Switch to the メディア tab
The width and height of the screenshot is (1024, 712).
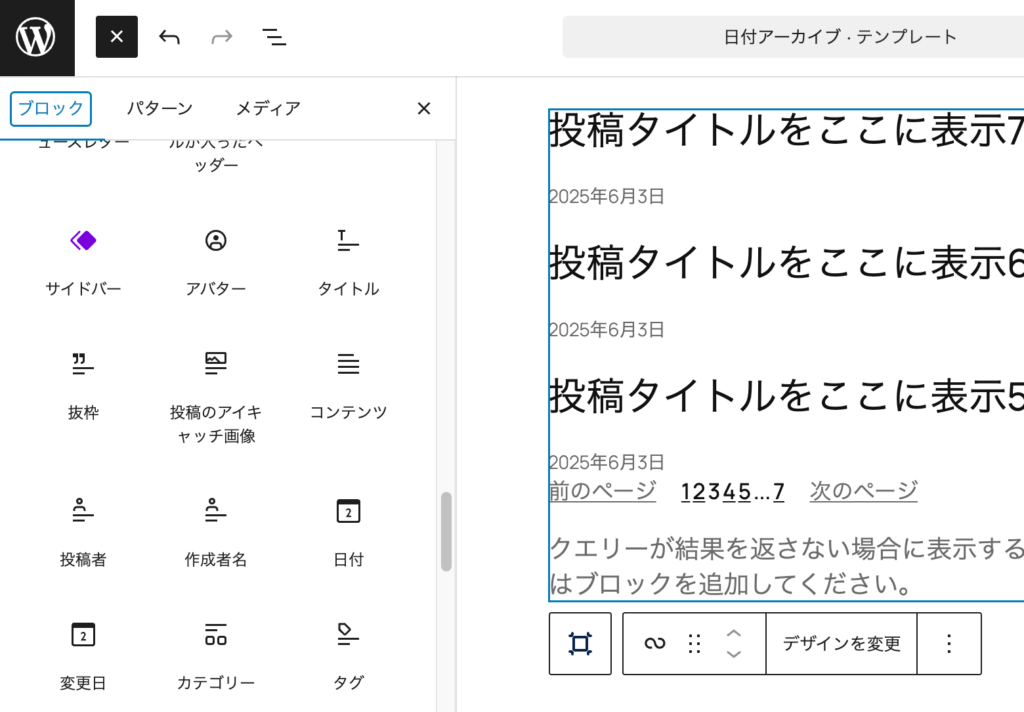267,108
